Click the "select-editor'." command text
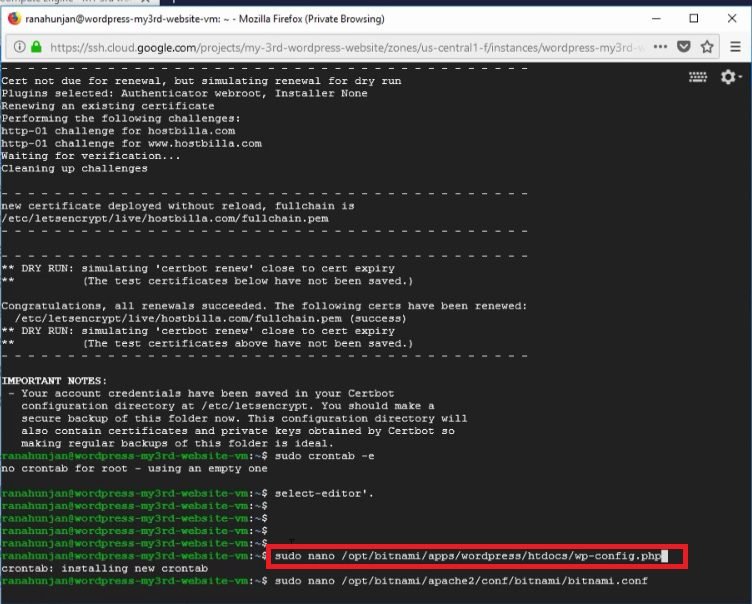The image size is (752, 604). (x=324, y=494)
